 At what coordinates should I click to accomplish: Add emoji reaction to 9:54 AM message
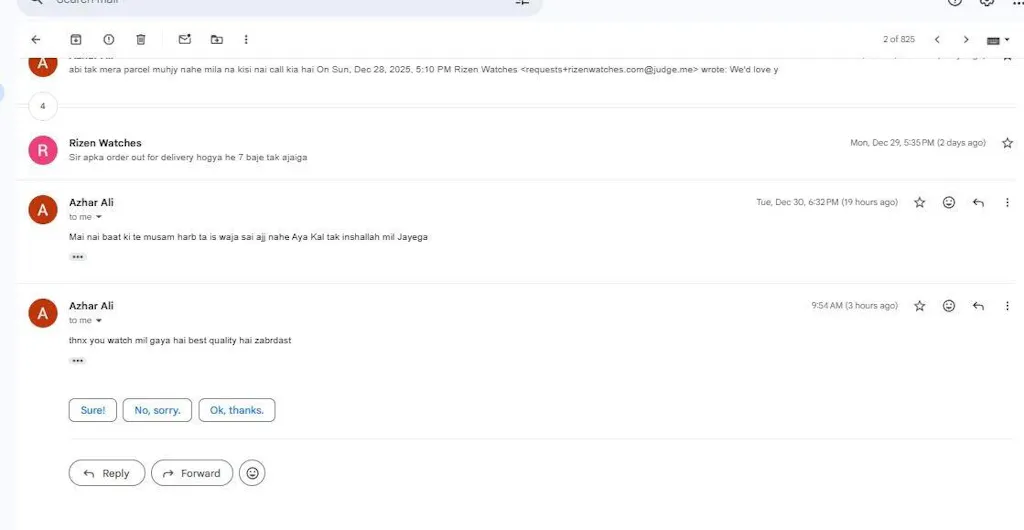click(949, 306)
